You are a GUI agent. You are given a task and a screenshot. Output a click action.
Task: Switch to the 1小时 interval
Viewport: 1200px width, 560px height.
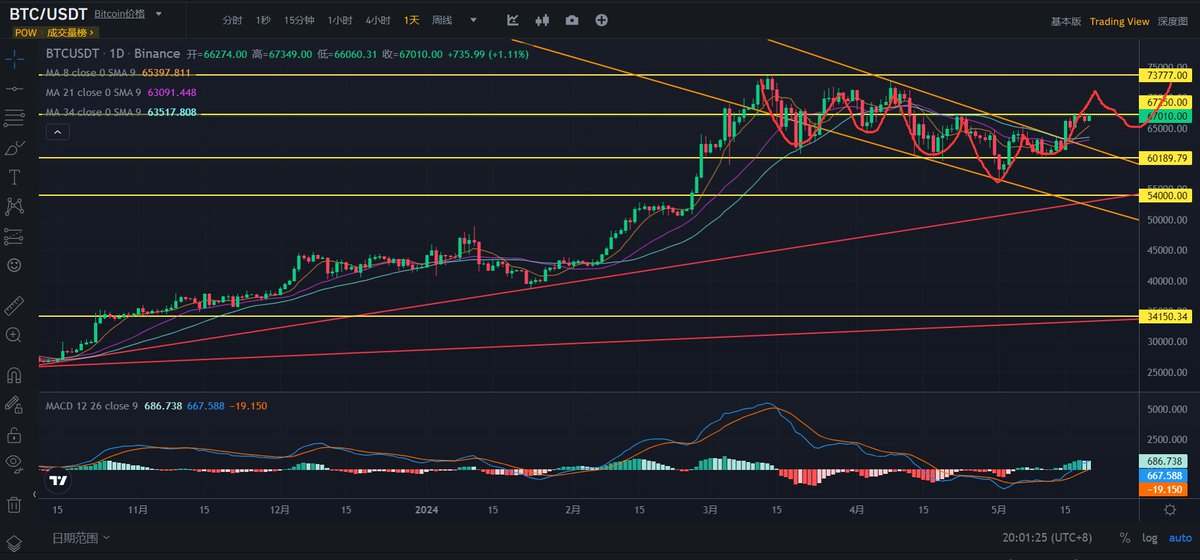point(339,20)
